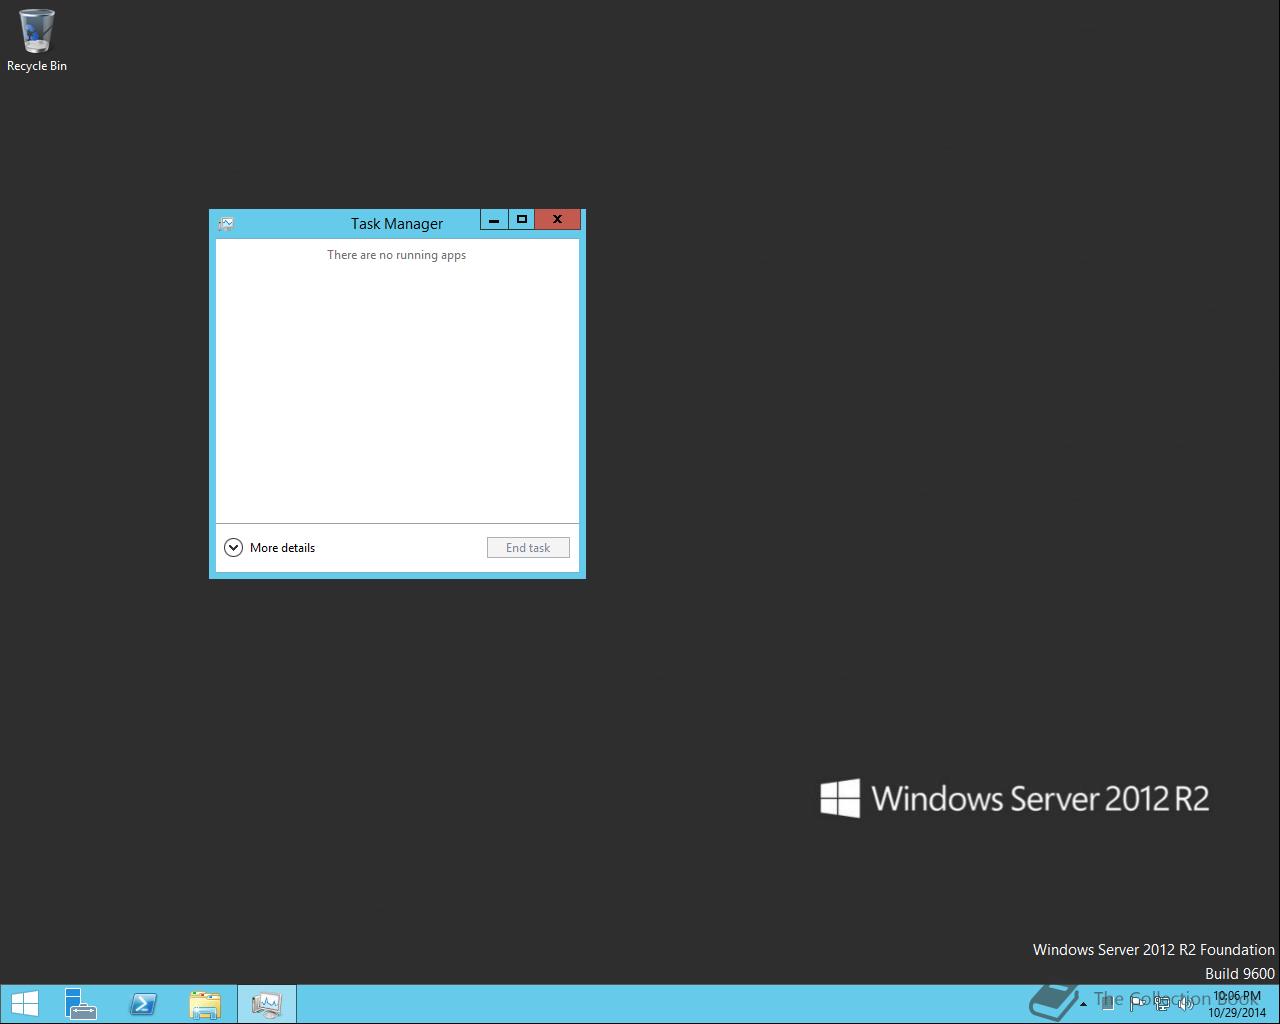Click the Task Manager title bar icon
This screenshot has height=1024, width=1280.
pyautogui.click(x=226, y=224)
